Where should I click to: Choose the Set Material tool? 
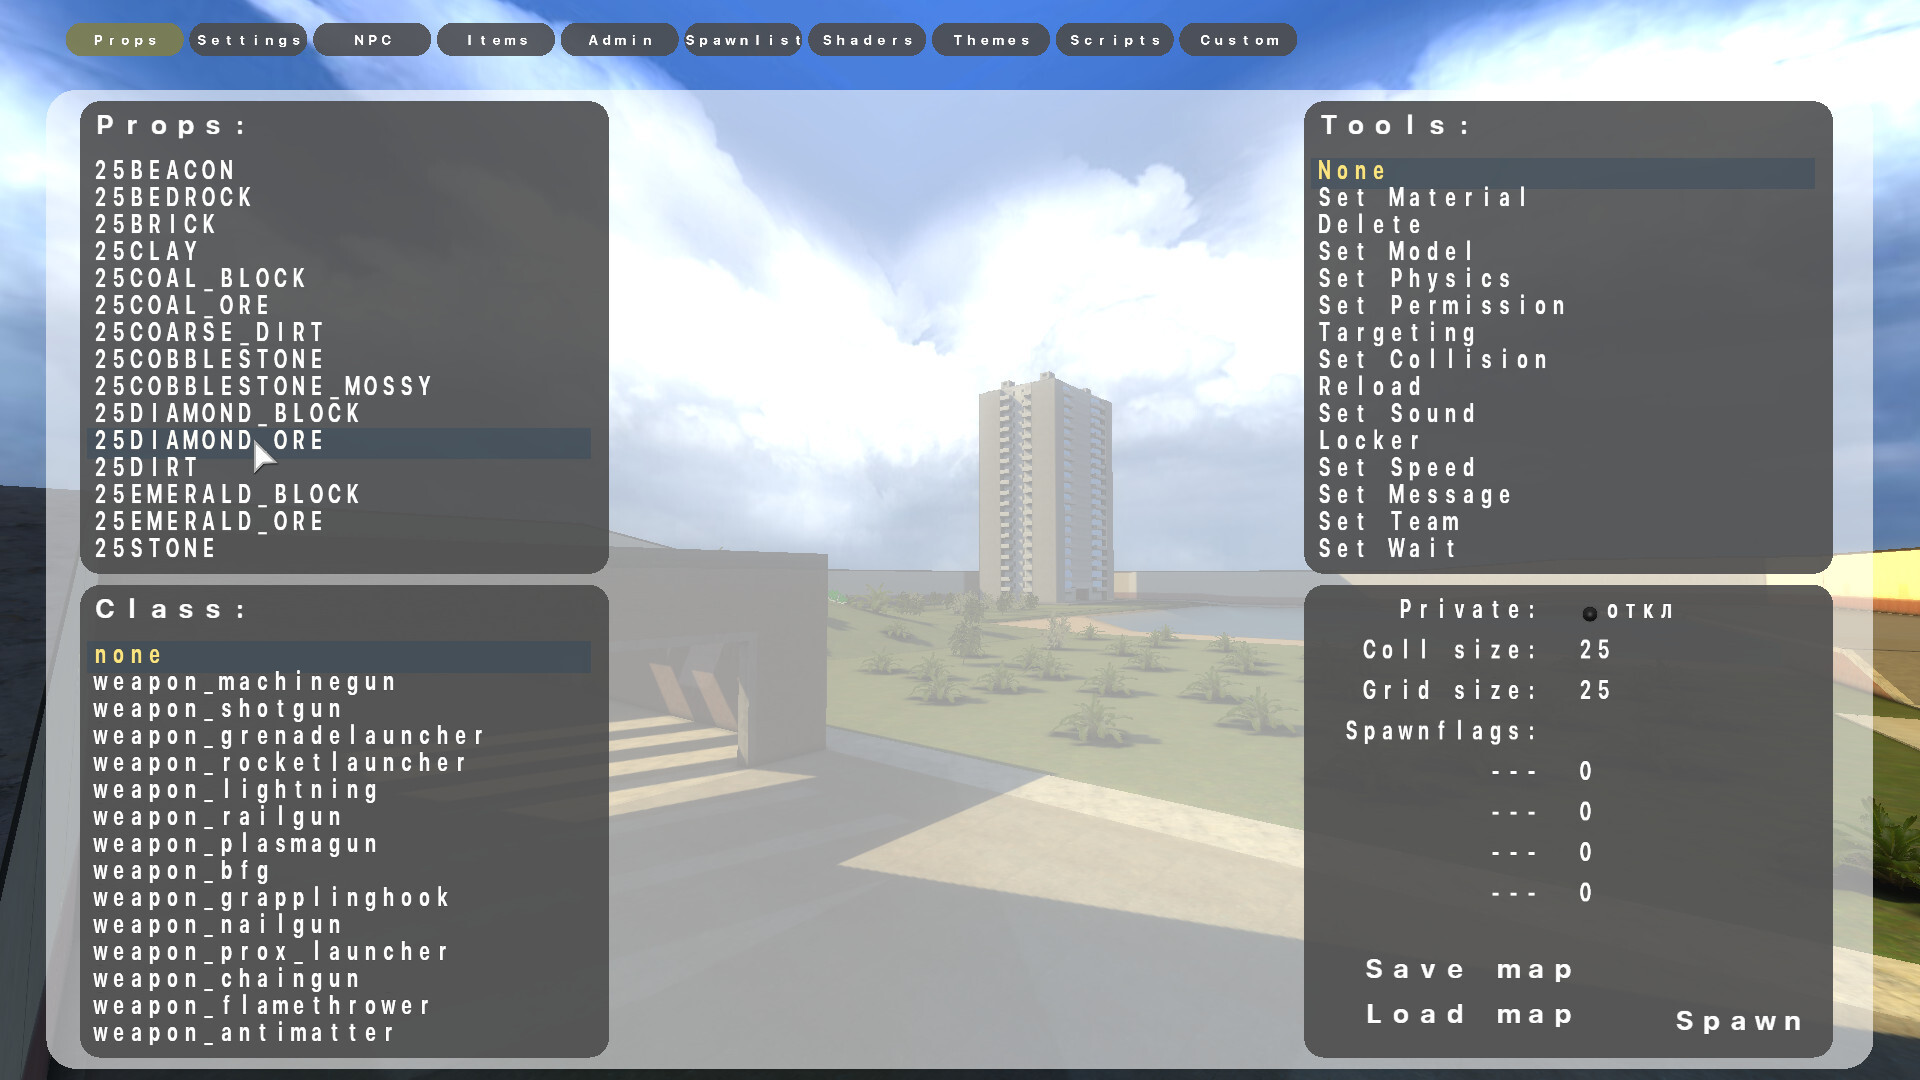click(1423, 198)
